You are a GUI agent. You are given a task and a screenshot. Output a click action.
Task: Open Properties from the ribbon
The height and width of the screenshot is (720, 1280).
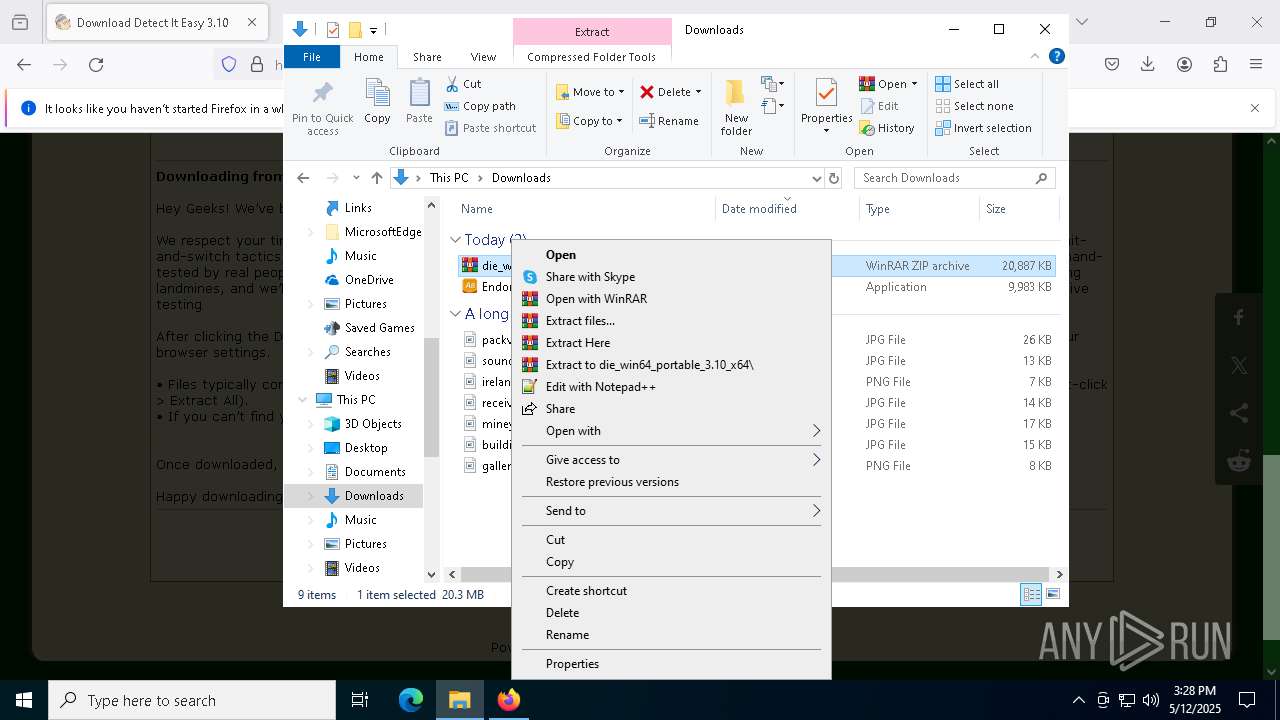click(x=826, y=105)
